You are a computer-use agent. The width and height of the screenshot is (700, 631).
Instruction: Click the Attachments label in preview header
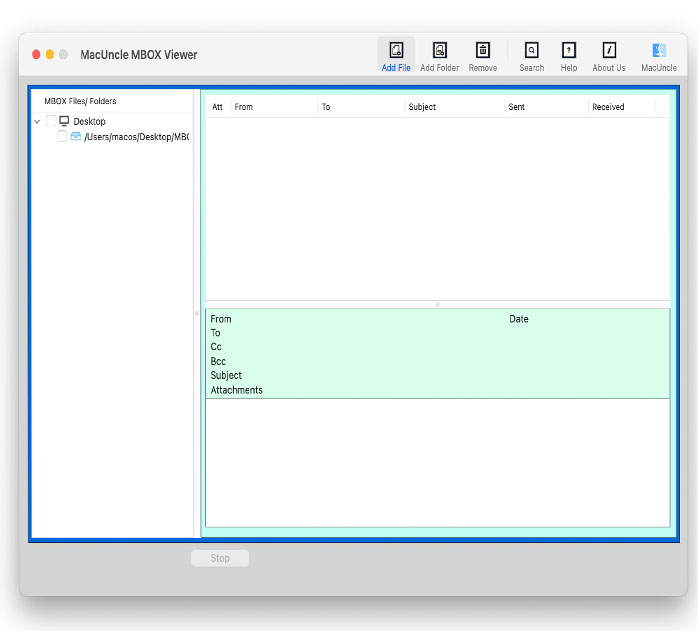pos(237,390)
